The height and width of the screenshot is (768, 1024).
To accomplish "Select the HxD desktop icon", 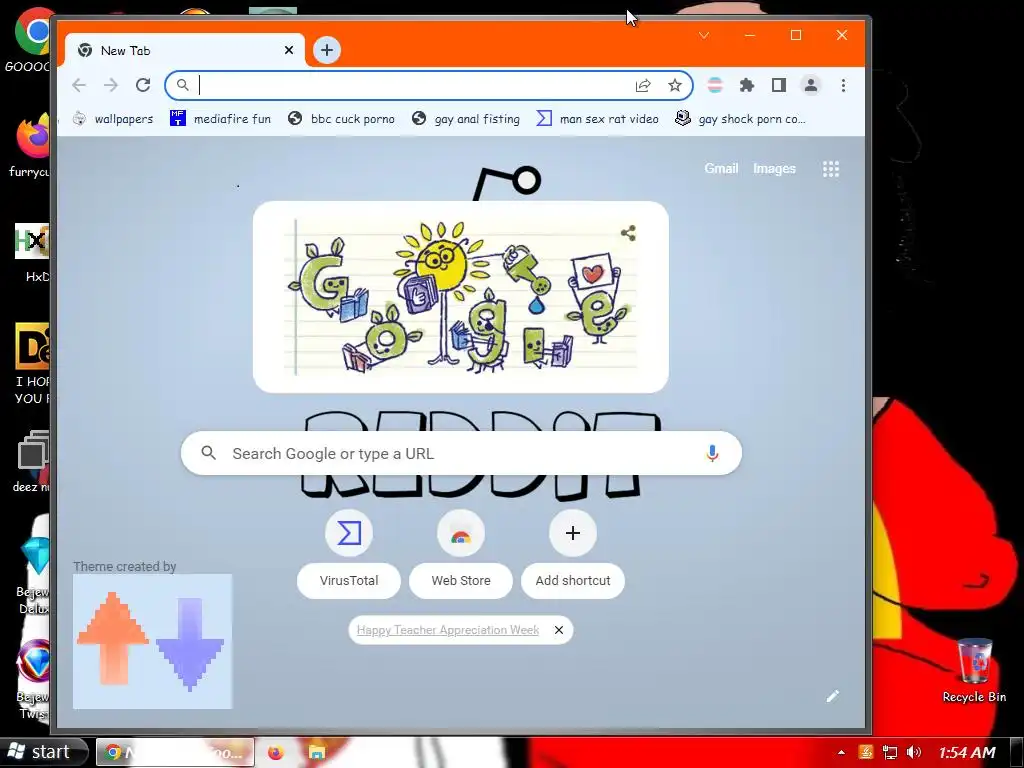I will [33, 251].
